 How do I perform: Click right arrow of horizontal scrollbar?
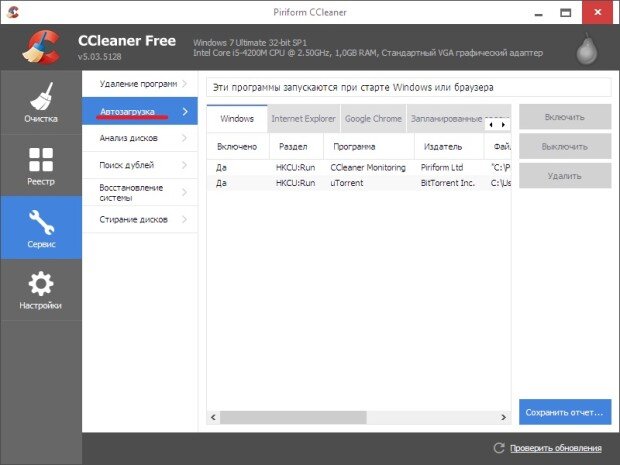coord(503,417)
